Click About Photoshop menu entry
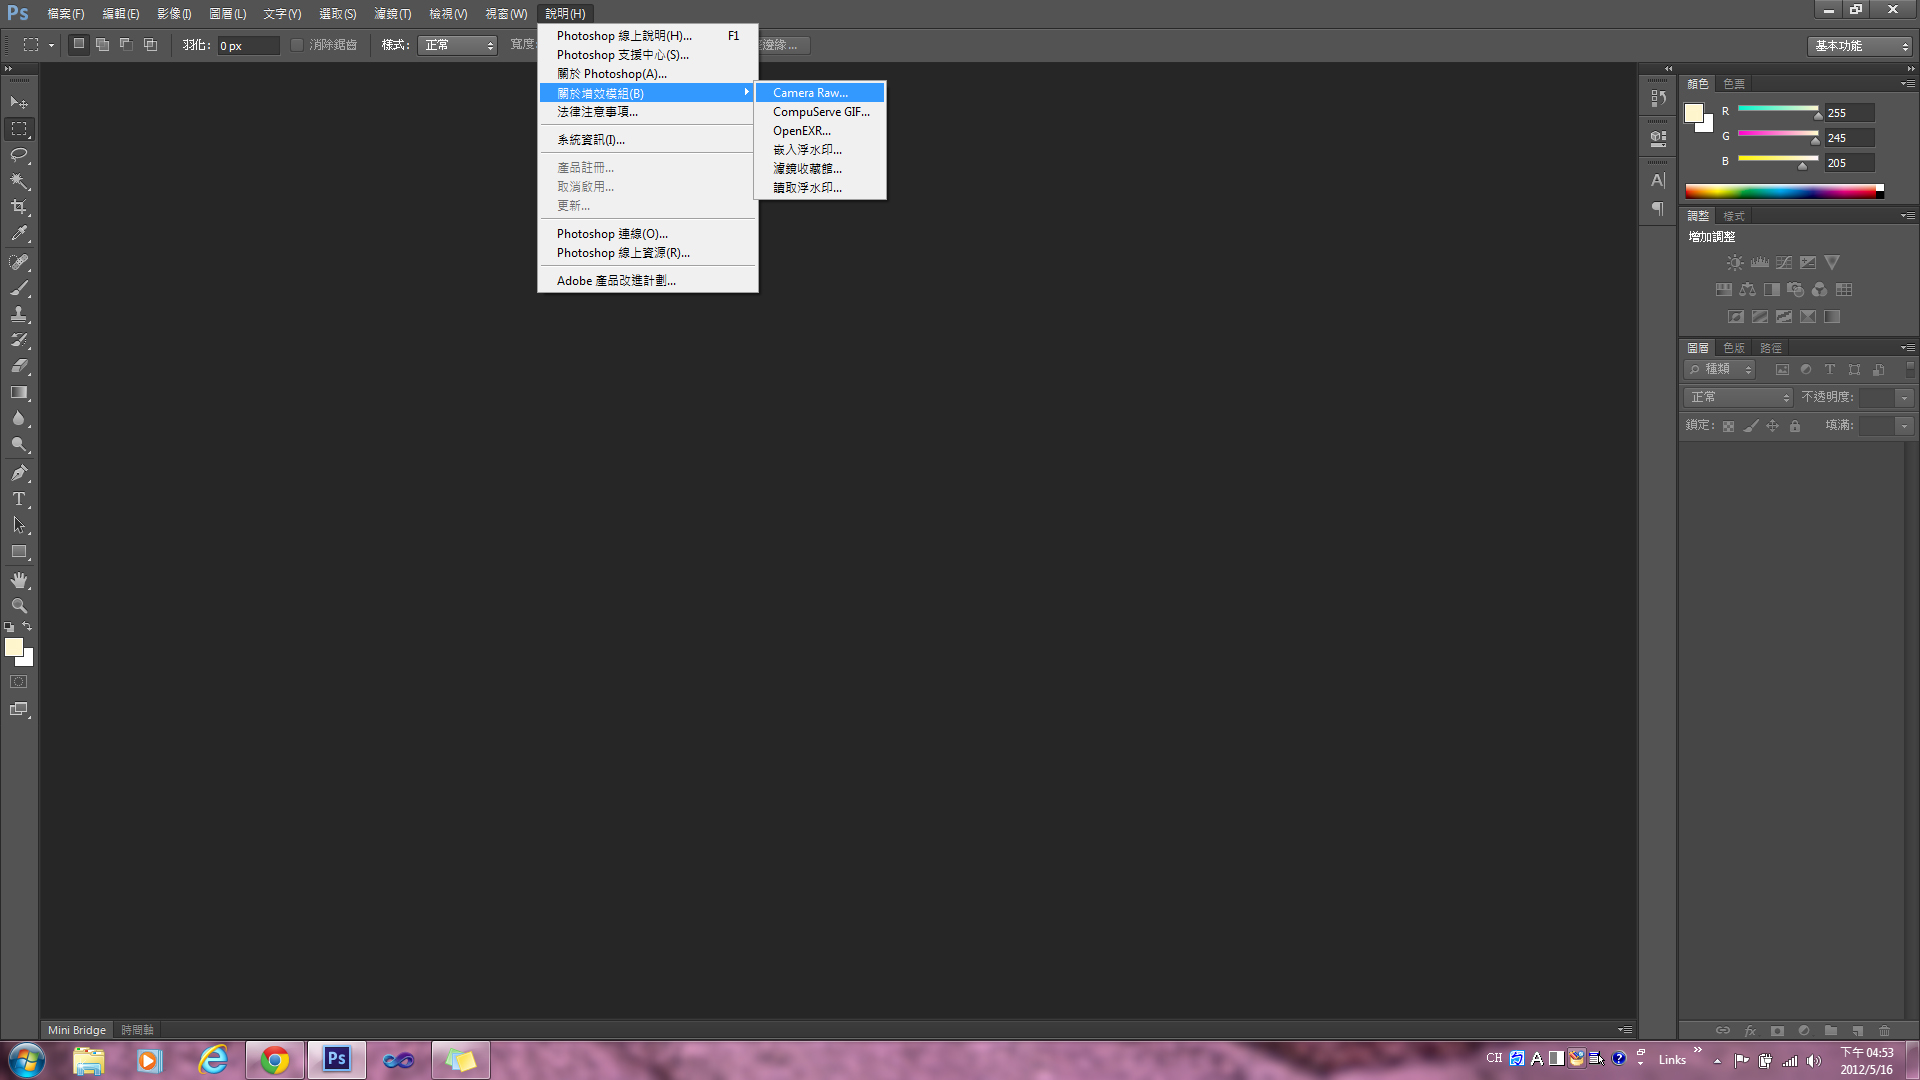 click(647, 74)
